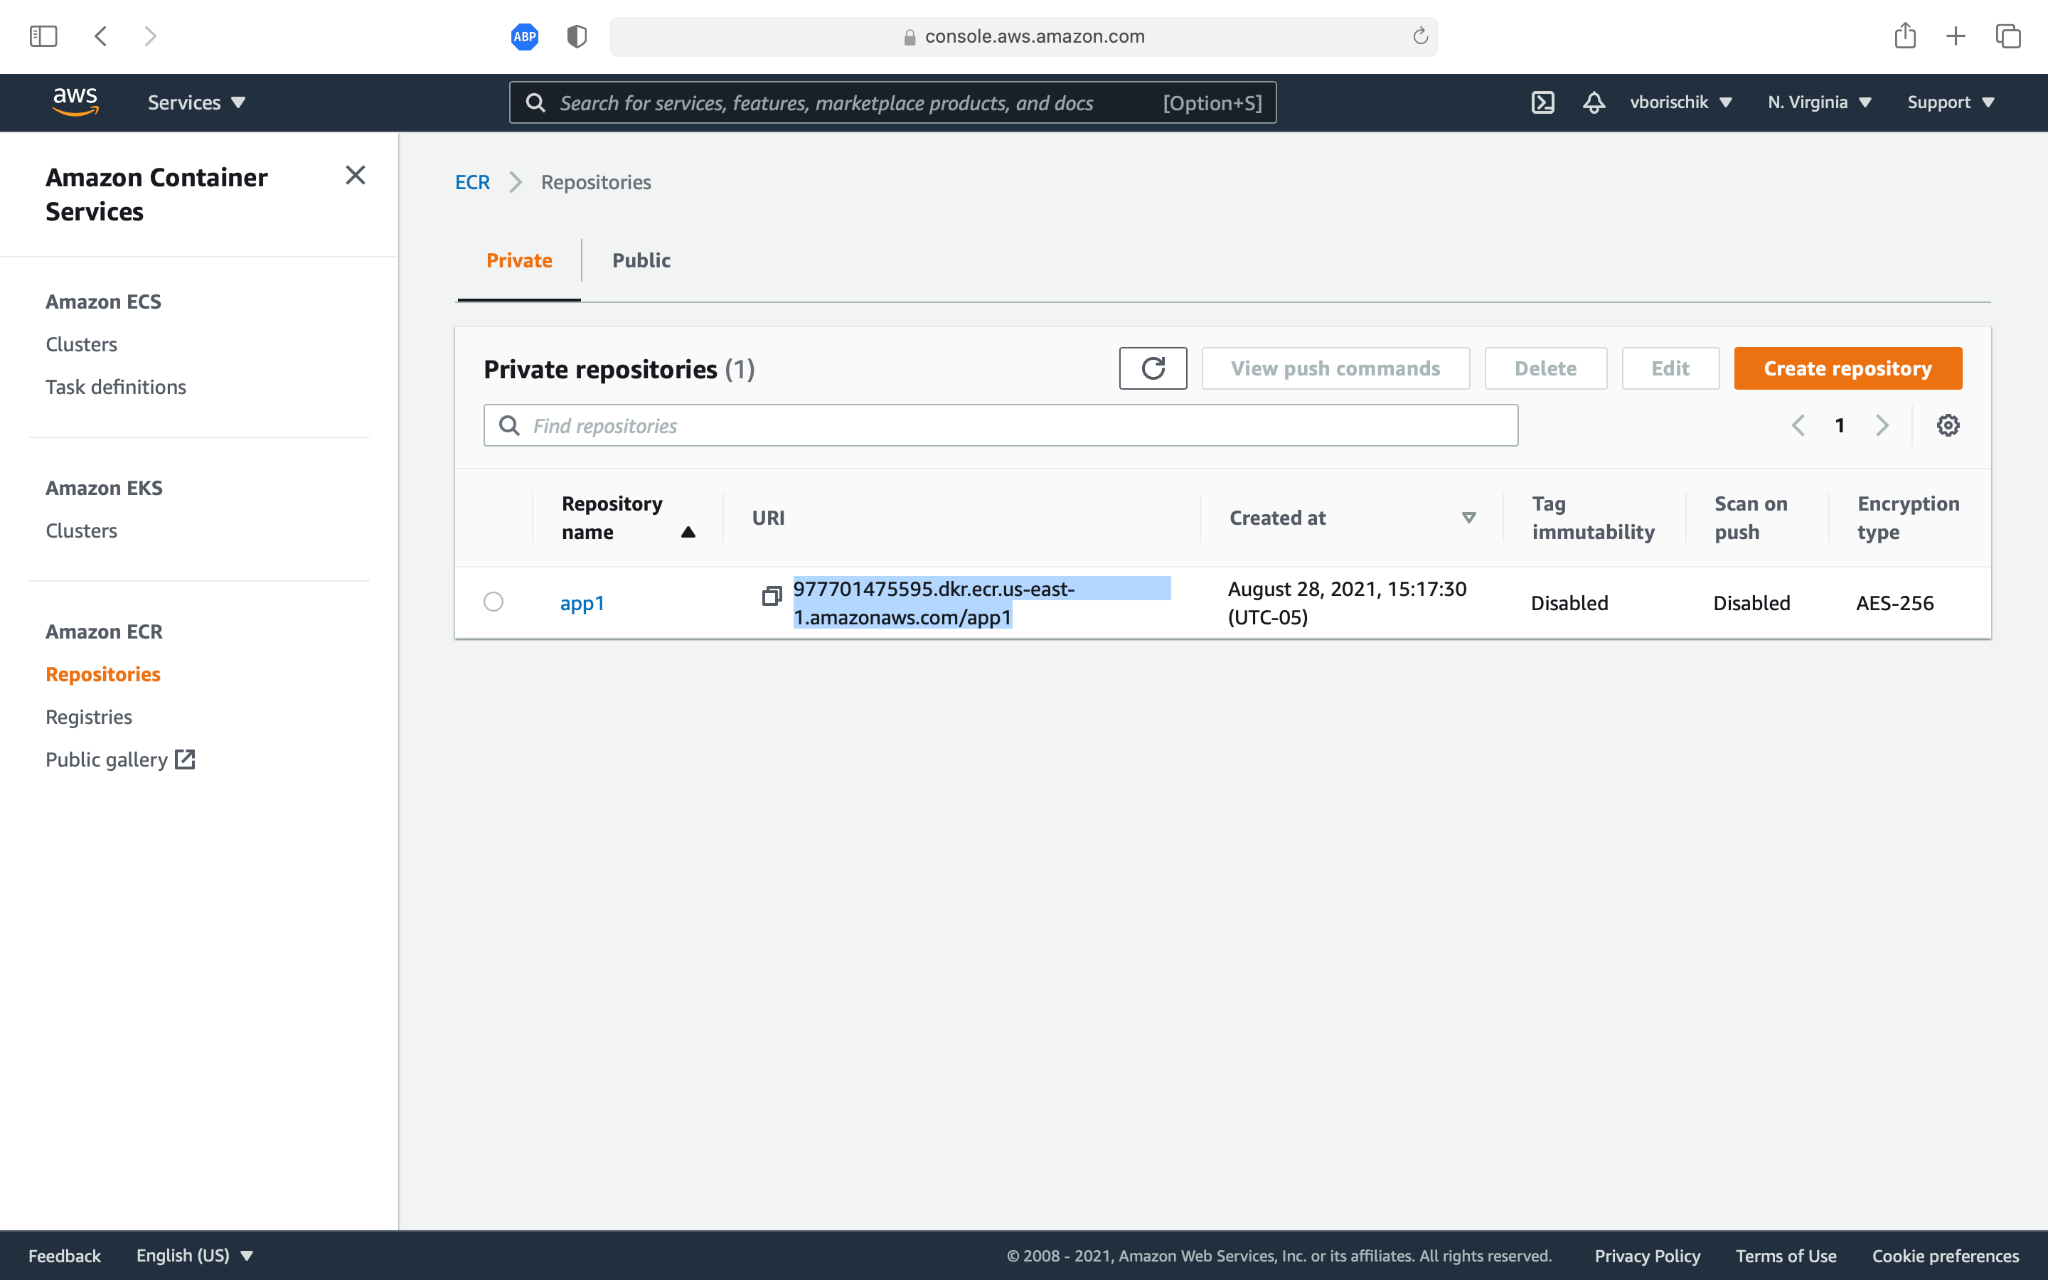This screenshot has width=2048, height=1280.
Task: Launch the AWS CloudShell icon
Action: (x=1543, y=102)
